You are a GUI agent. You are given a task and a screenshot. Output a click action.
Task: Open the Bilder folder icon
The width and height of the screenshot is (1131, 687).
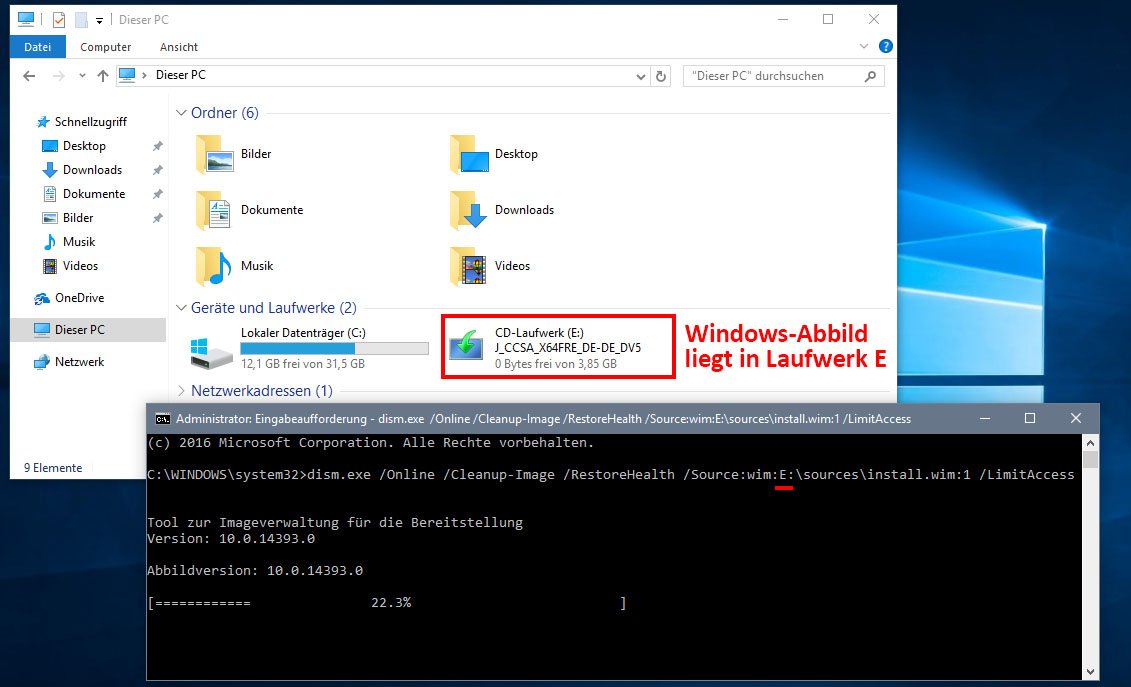[214, 155]
